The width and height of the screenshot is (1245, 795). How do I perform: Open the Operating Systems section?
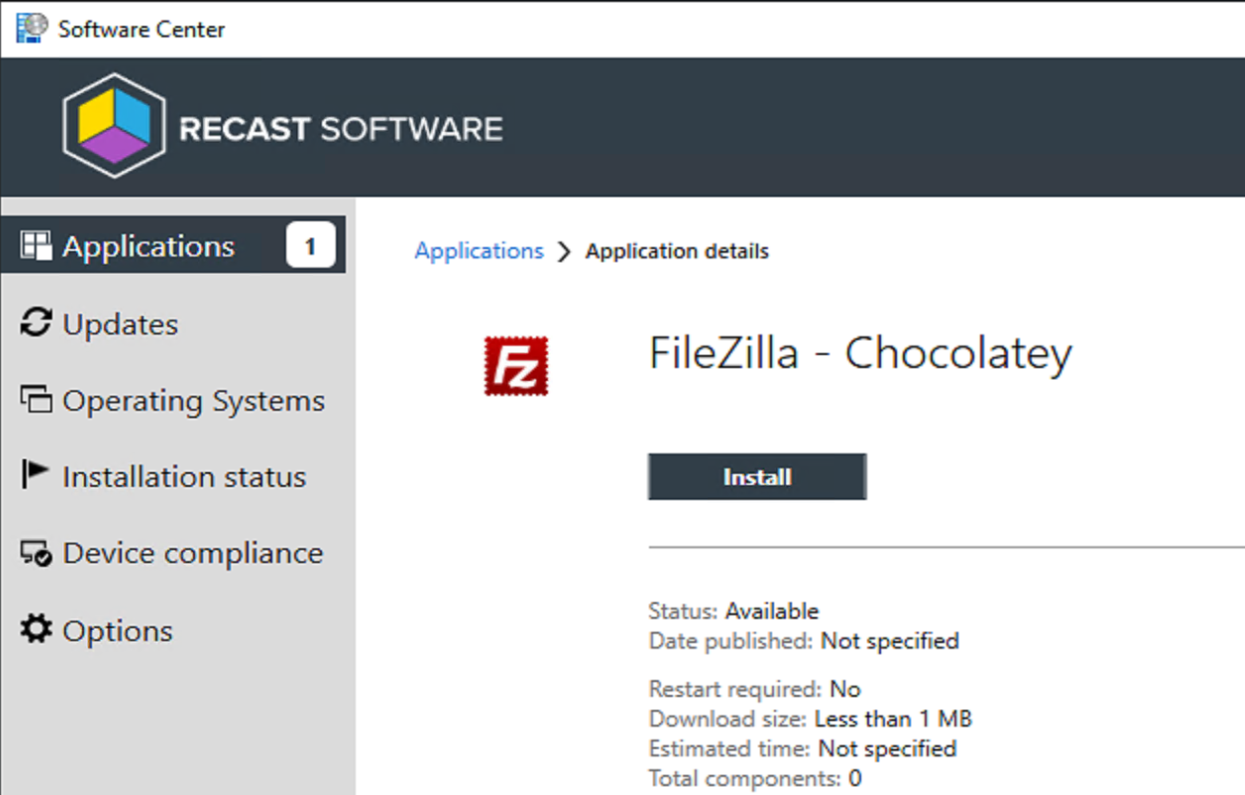[x=193, y=401]
